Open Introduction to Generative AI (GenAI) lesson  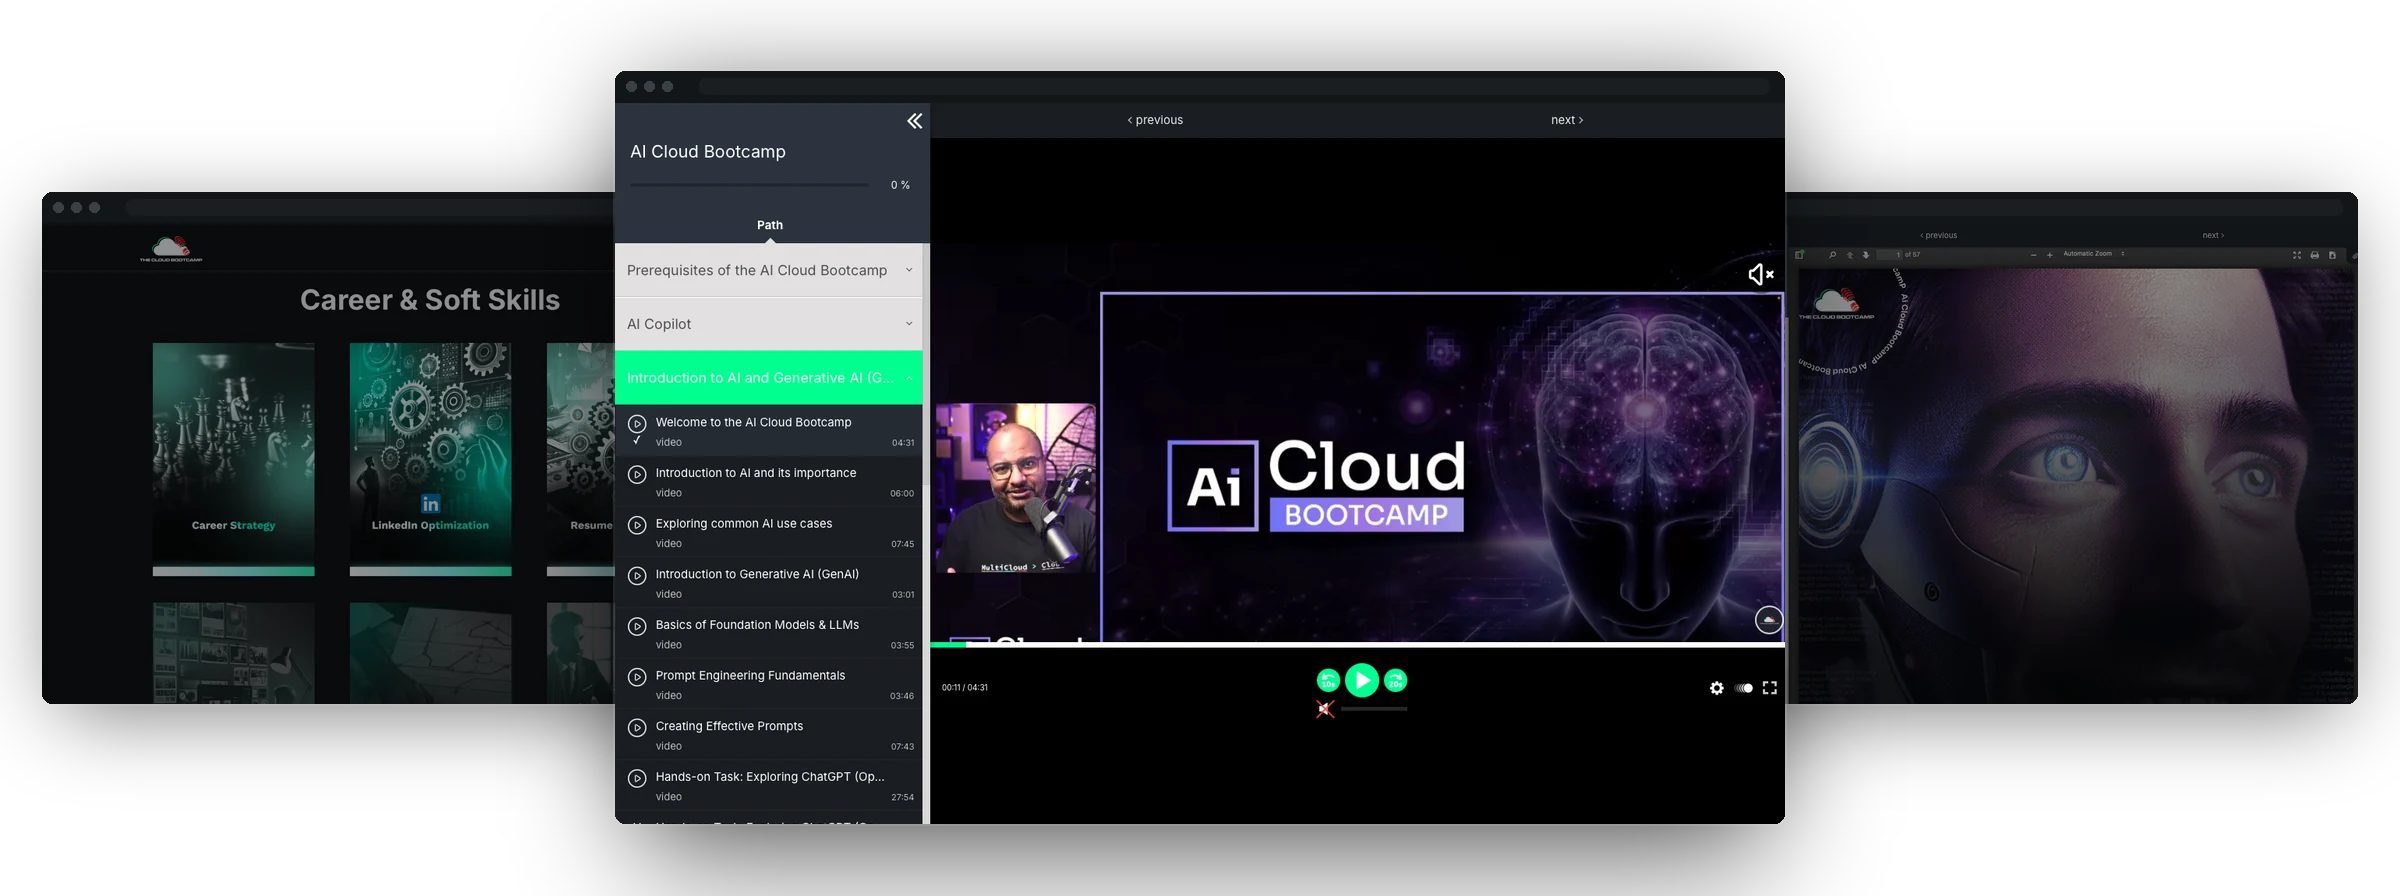[768, 583]
